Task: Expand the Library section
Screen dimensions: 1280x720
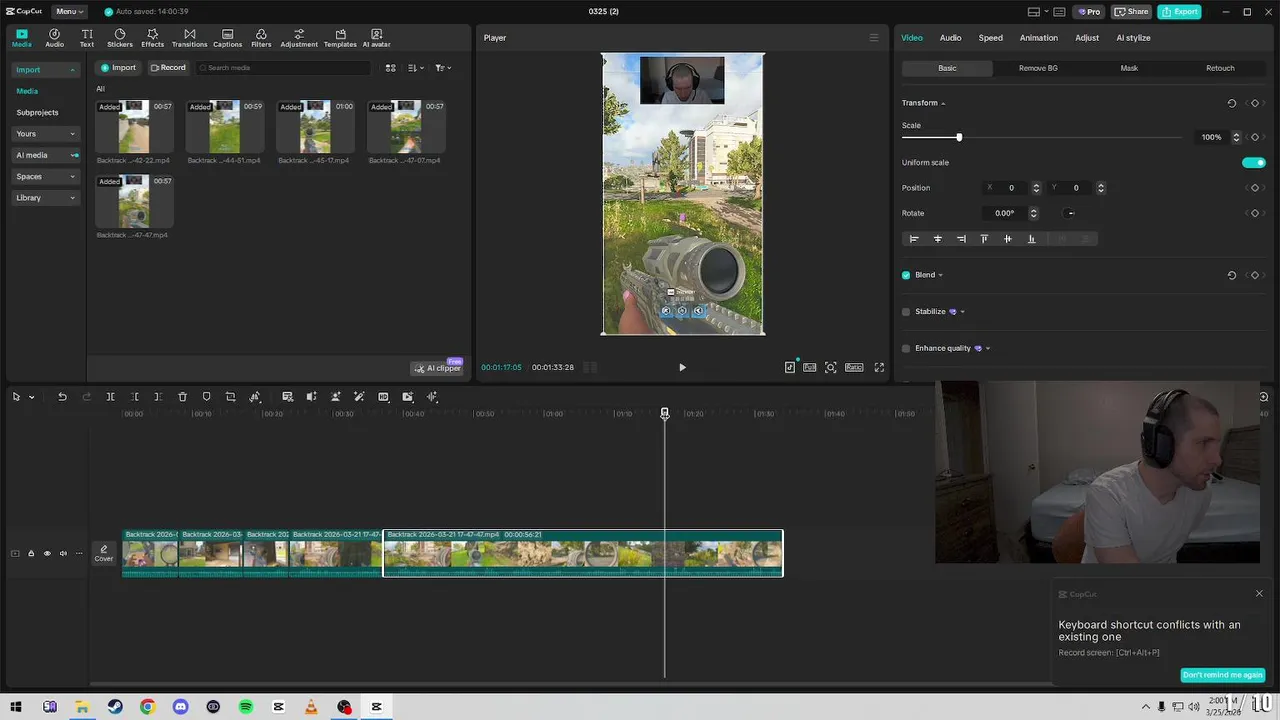Action: tap(72, 198)
